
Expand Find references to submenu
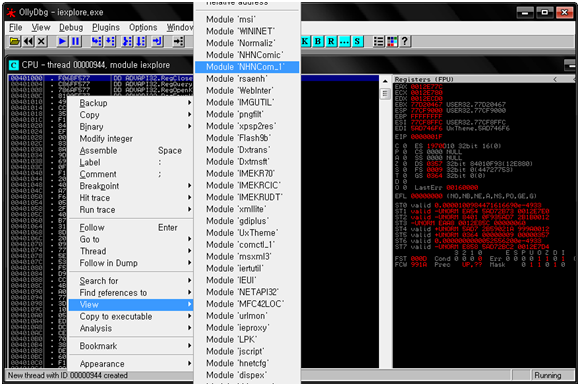(x=131, y=292)
